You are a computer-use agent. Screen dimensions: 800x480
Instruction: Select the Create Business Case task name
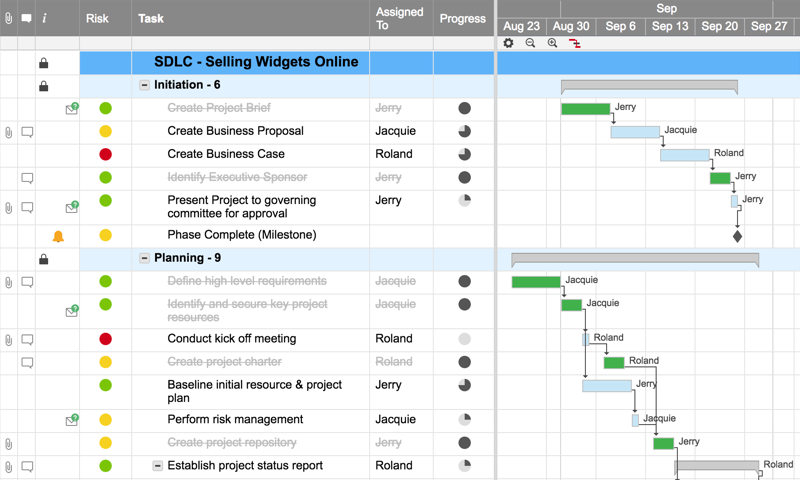pyautogui.click(x=226, y=154)
